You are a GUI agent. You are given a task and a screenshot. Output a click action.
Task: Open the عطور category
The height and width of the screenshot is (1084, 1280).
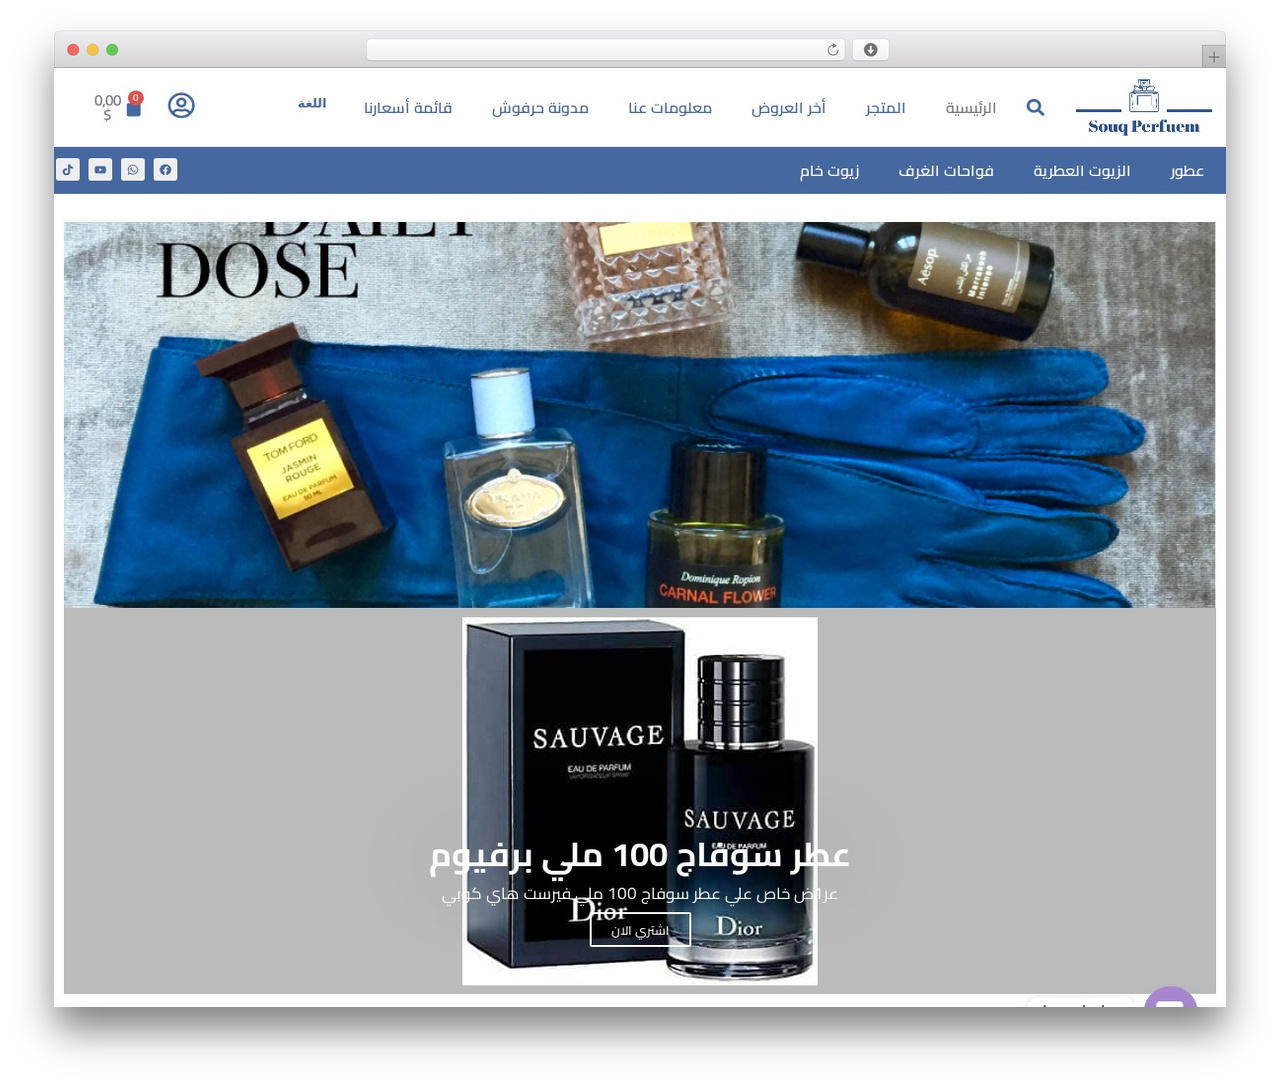[1187, 171]
